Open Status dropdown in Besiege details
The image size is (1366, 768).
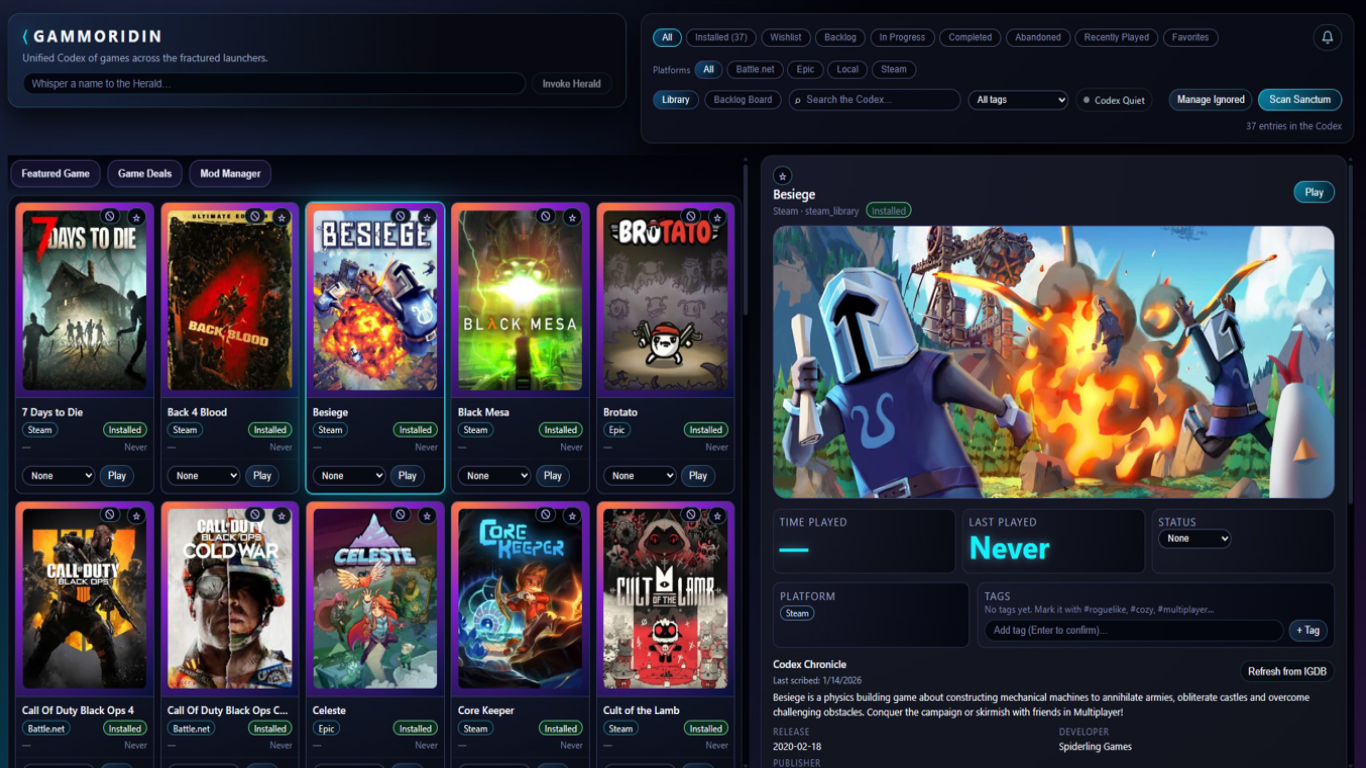click(x=1194, y=538)
